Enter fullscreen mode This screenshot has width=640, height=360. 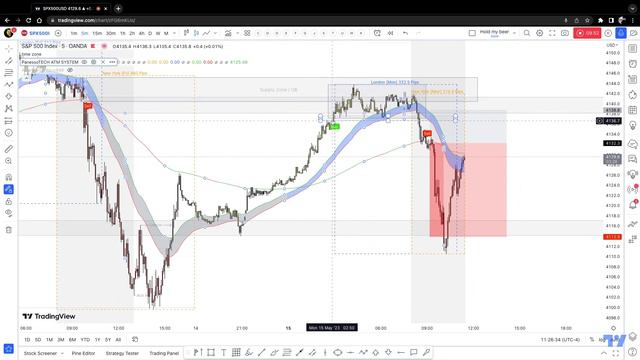point(552,33)
